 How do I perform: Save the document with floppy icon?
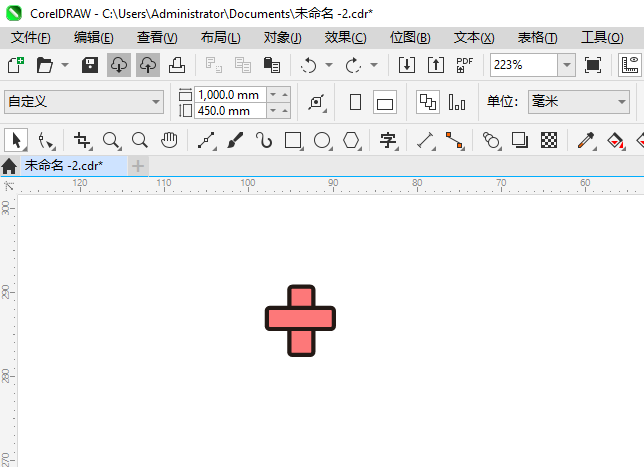pos(90,65)
